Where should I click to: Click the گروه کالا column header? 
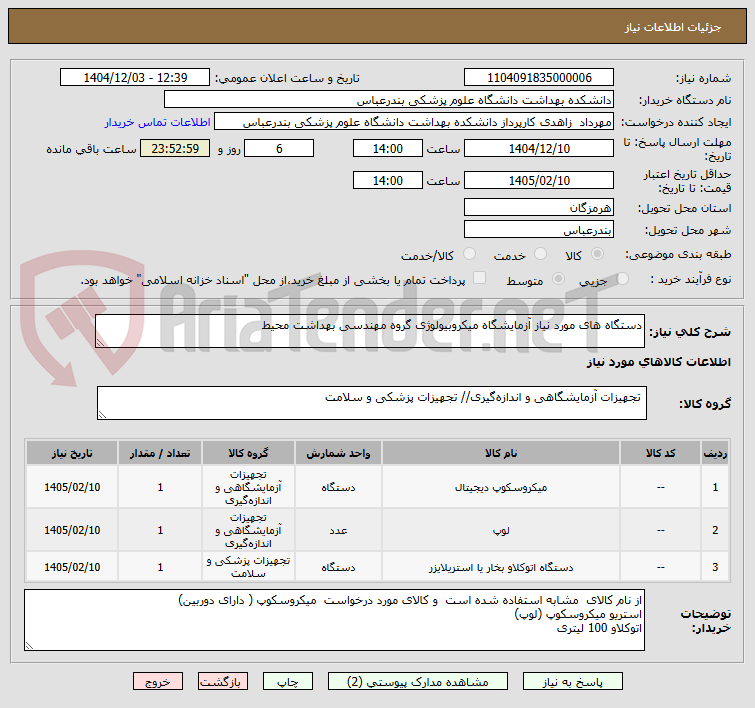tap(248, 453)
